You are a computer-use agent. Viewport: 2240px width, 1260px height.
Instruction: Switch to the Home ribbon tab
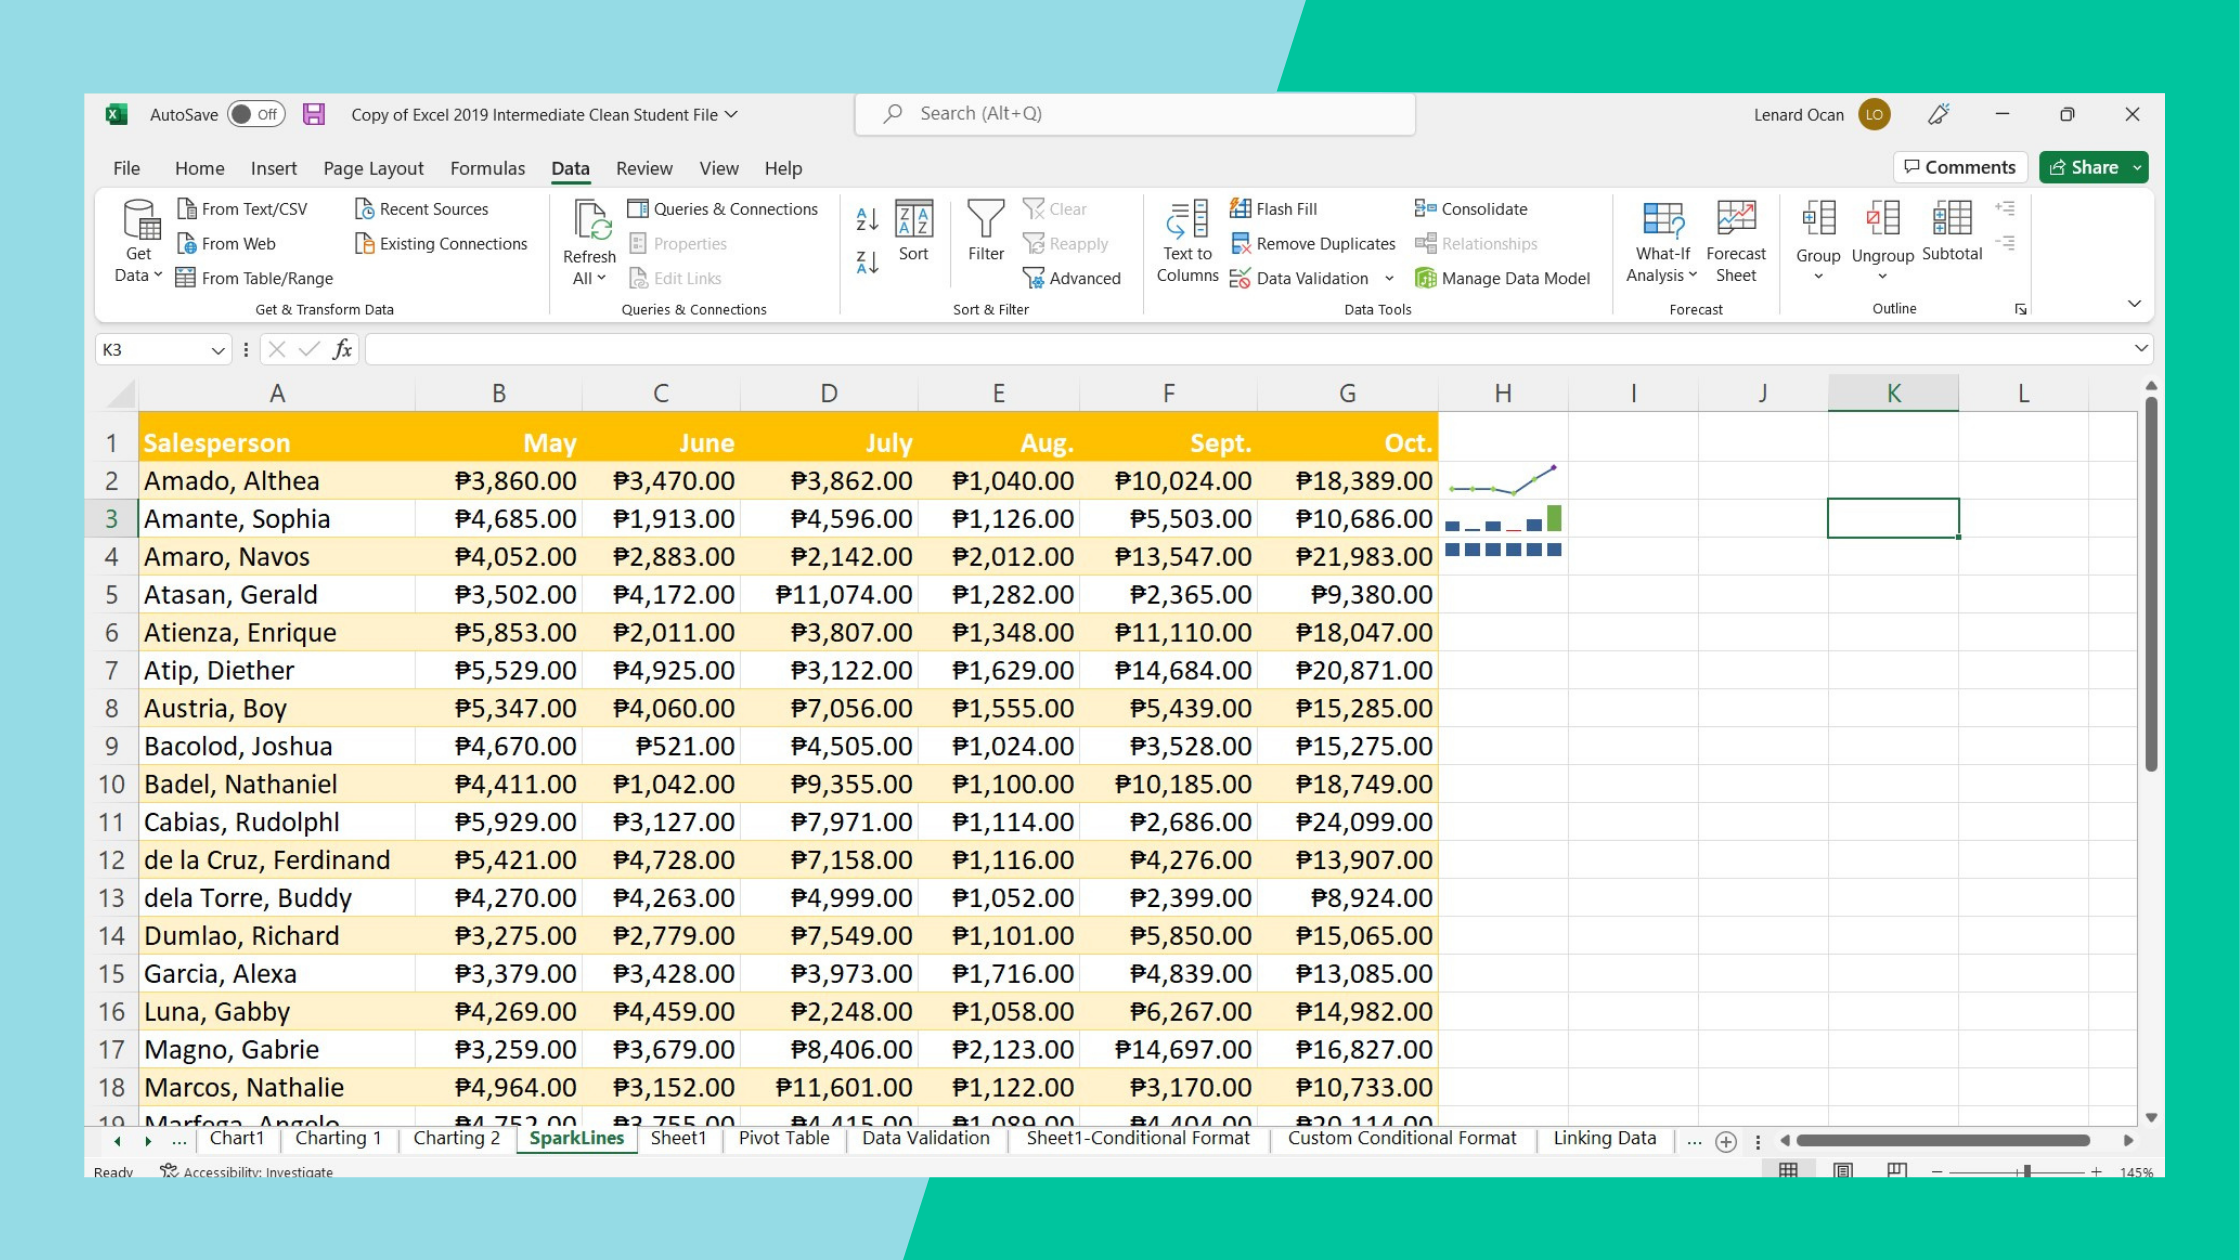pyautogui.click(x=199, y=168)
